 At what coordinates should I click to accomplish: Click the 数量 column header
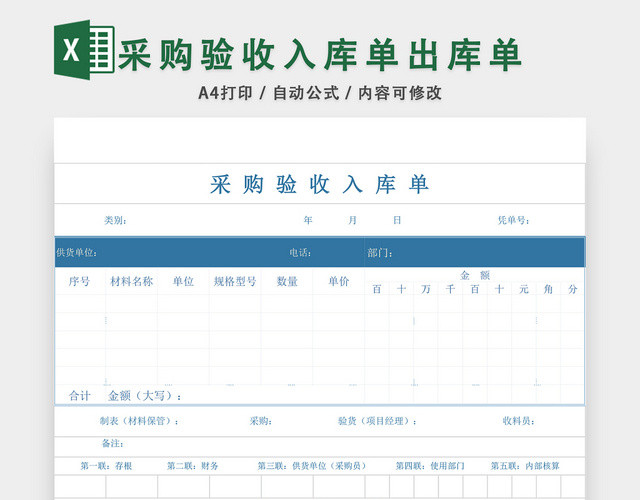[287, 281]
